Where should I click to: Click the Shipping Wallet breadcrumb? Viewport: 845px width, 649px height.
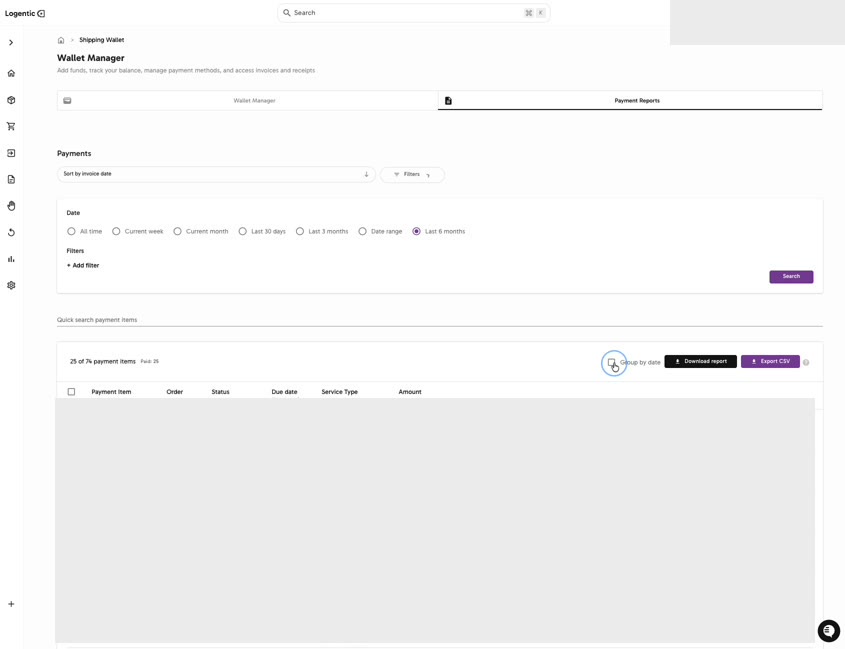(x=101, y=40)
